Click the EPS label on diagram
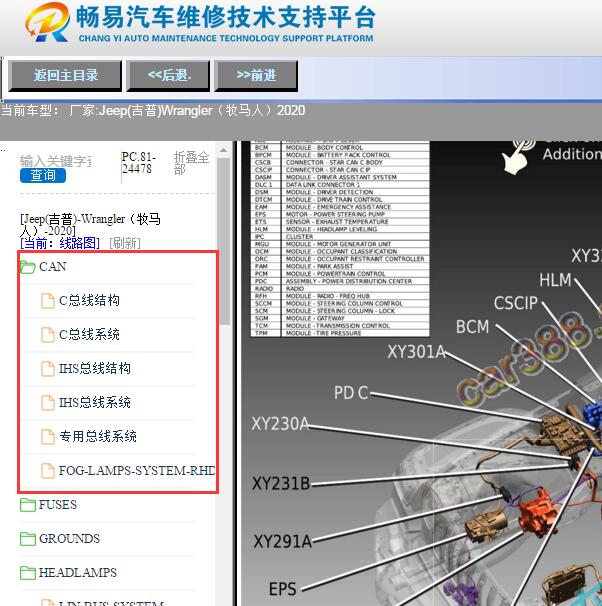Viewport: 602px width, 606px height. pos(283,589)
